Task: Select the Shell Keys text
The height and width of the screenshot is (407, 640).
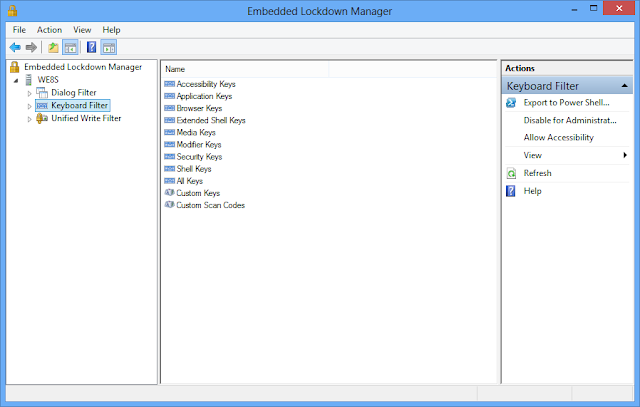Action: (194, 169)
